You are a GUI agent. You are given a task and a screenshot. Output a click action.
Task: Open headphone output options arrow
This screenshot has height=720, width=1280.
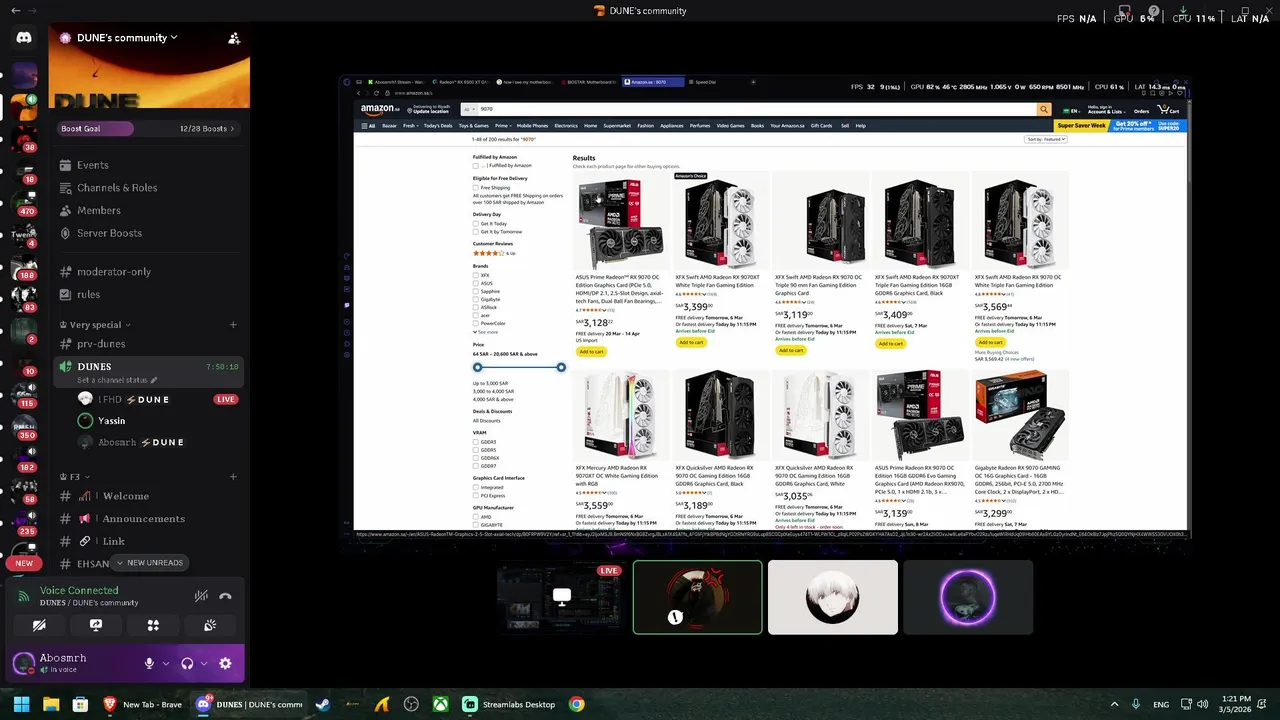point(204,663)
